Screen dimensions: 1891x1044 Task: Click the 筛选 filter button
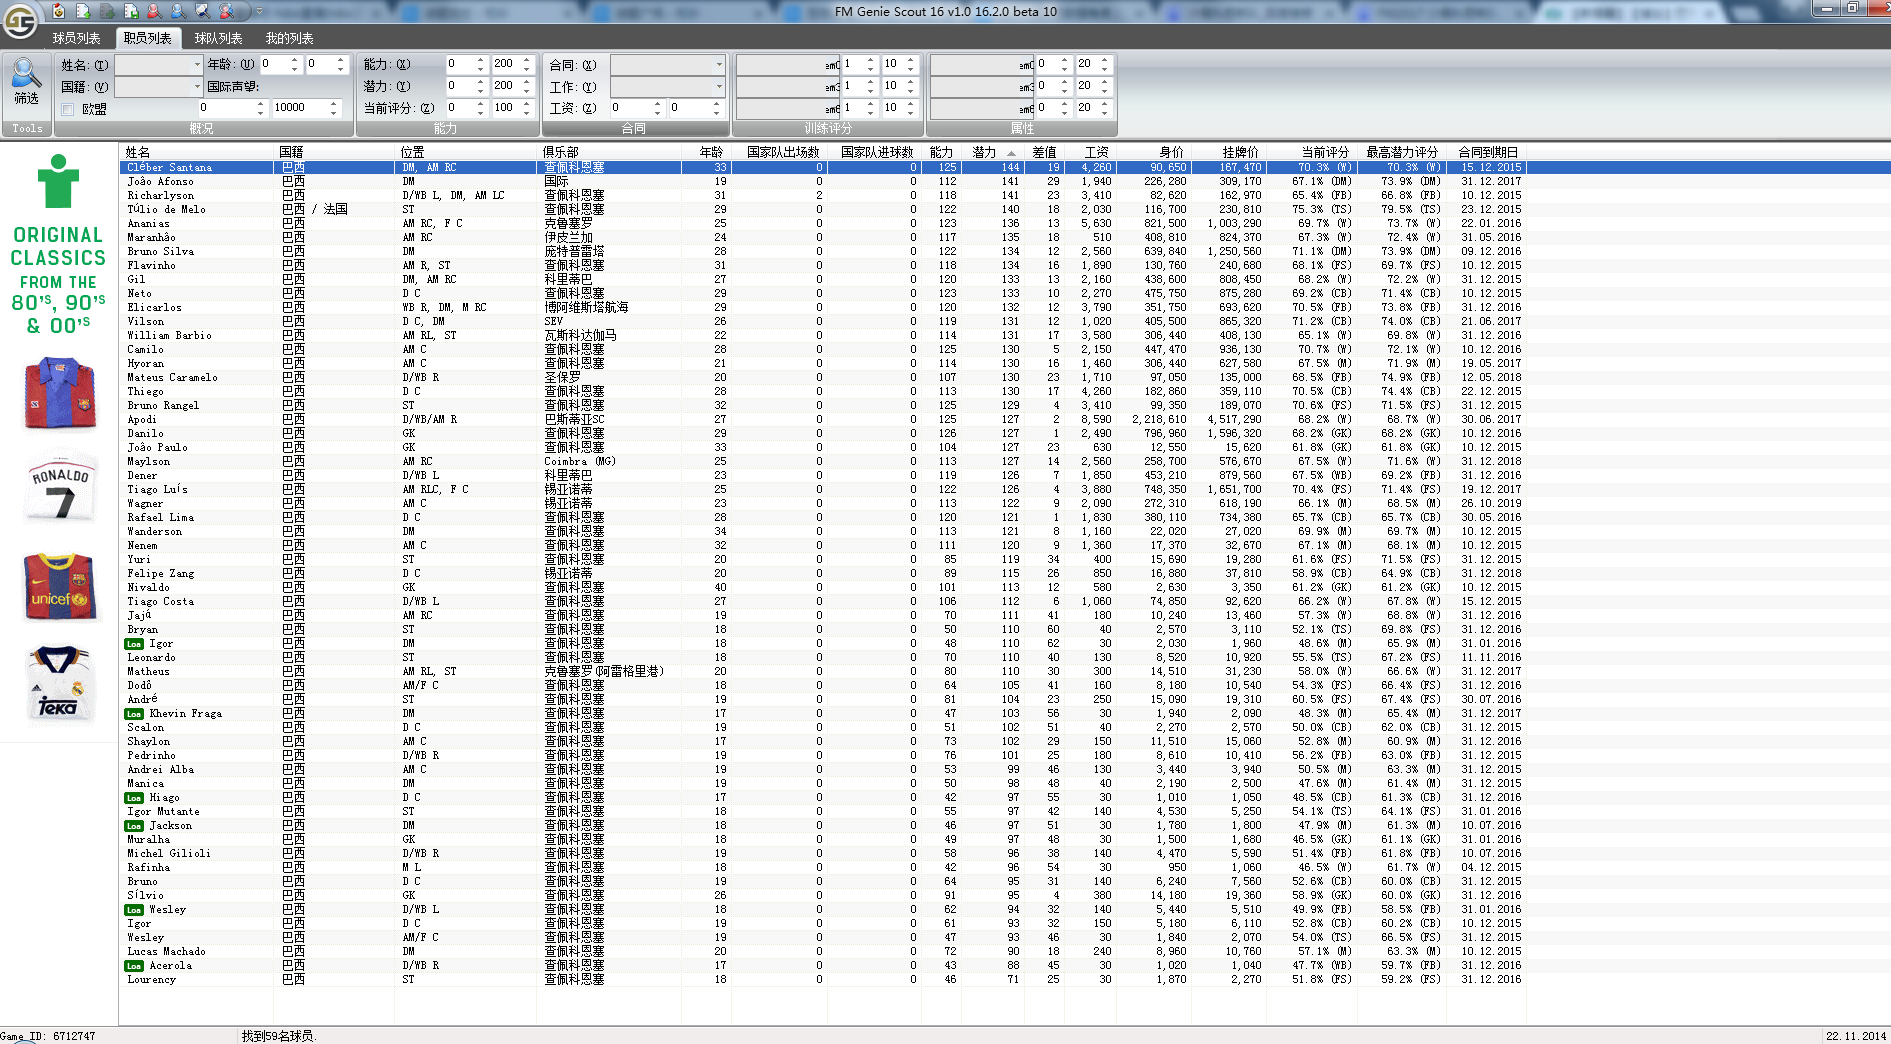pyautogui.click(x=26, y=81)
